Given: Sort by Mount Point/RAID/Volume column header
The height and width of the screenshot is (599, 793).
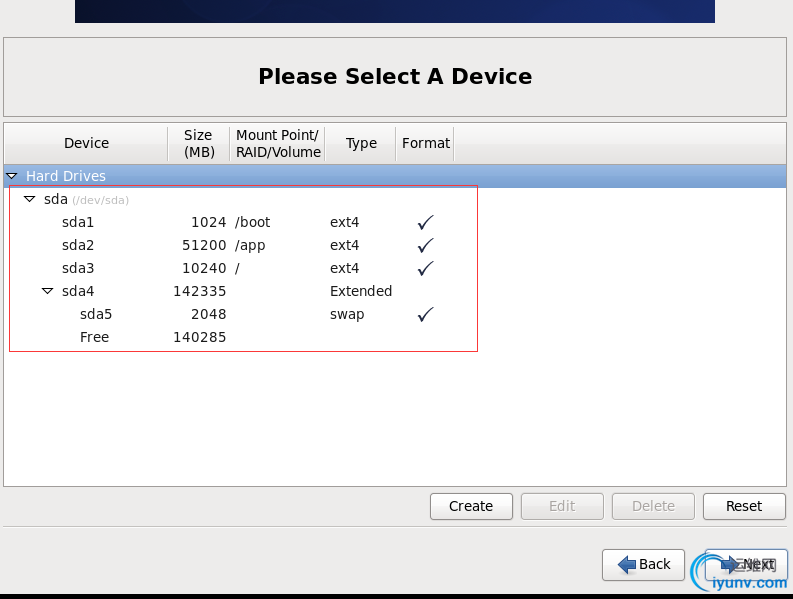Looking at the screenshot, I should (278, 144).
